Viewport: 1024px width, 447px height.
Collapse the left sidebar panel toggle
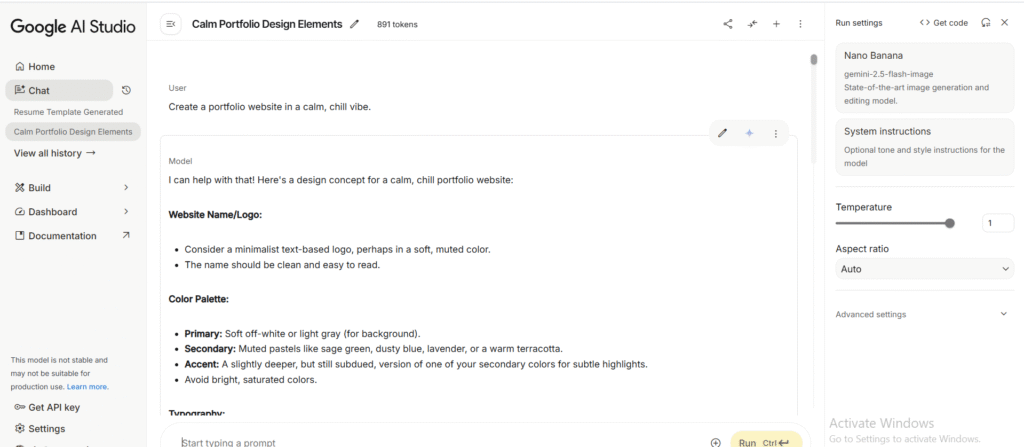click(171, 24)
